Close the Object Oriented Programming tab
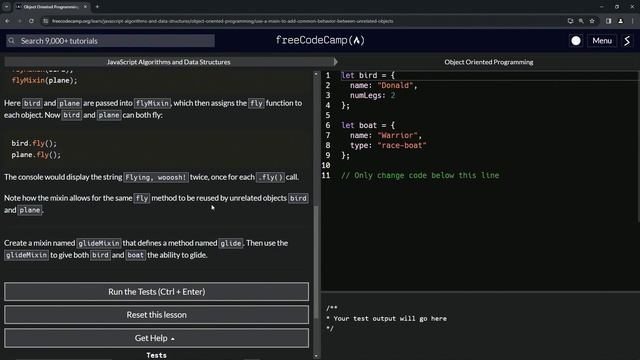640x360 pixels. point(85,7)
